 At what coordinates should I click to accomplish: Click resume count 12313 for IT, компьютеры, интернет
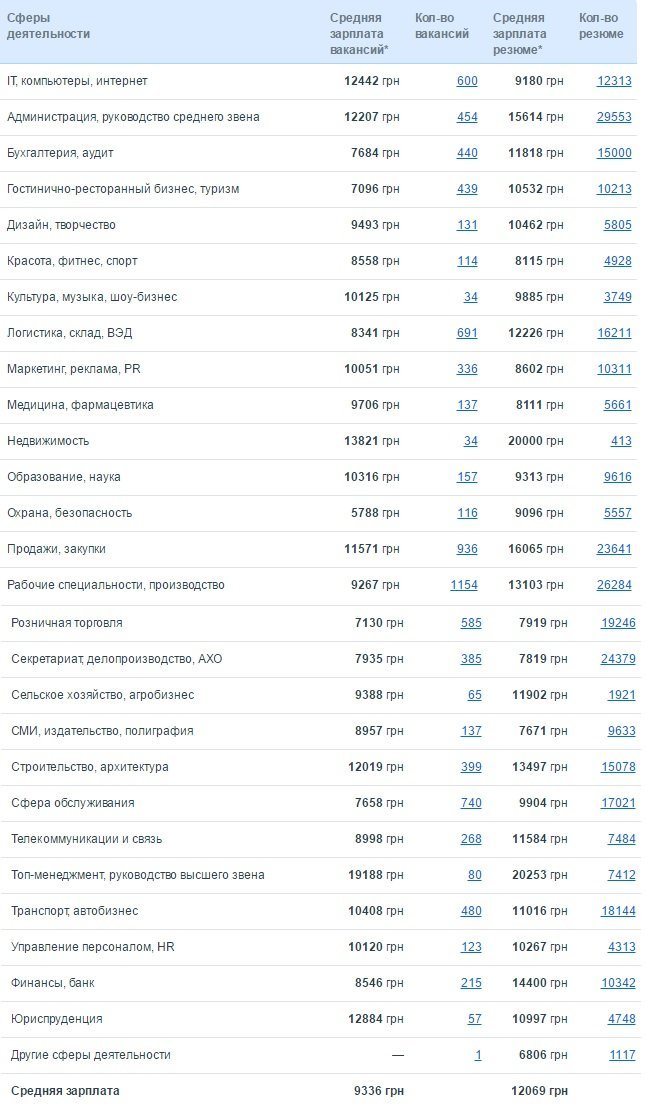click(614, 81)
